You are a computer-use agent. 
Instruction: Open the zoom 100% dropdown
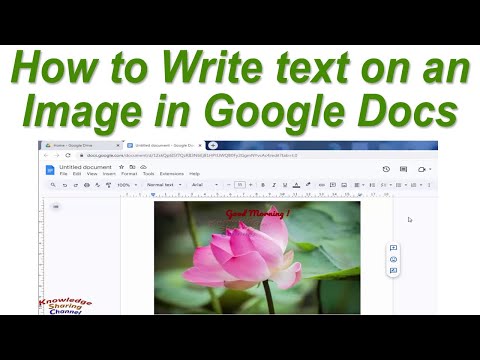point(127,185)
